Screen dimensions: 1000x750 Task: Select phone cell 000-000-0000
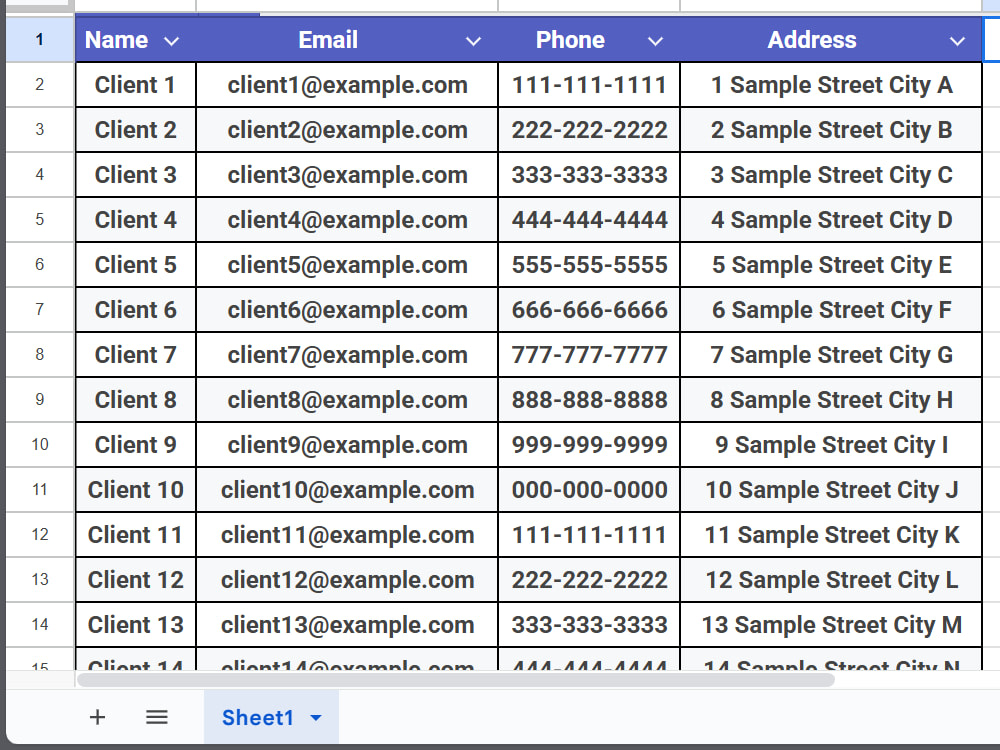click(589, 489)
